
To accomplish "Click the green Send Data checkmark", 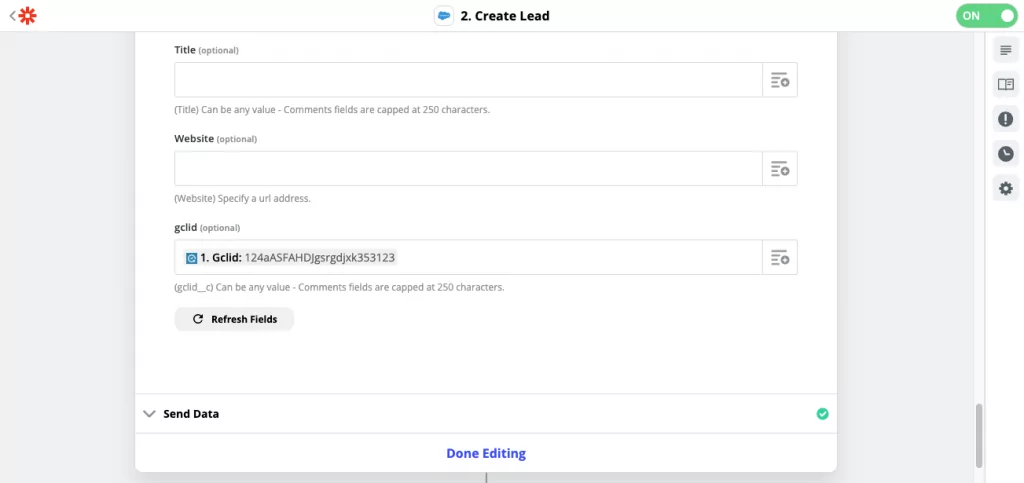I will click(822, 414).
